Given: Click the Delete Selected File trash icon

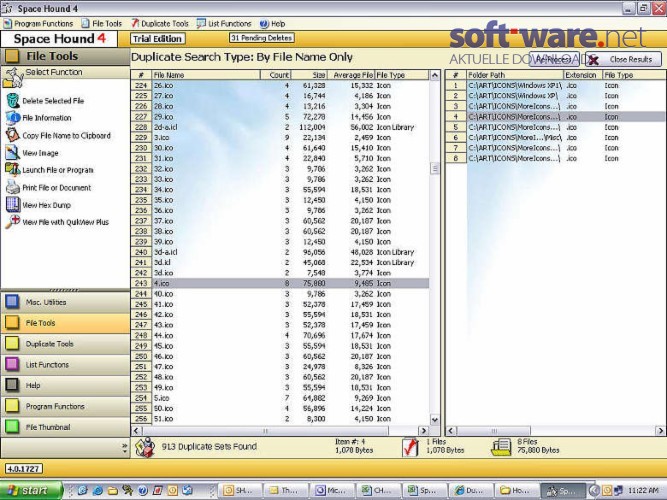Looking at the screenshot, I should pos(13,100).
